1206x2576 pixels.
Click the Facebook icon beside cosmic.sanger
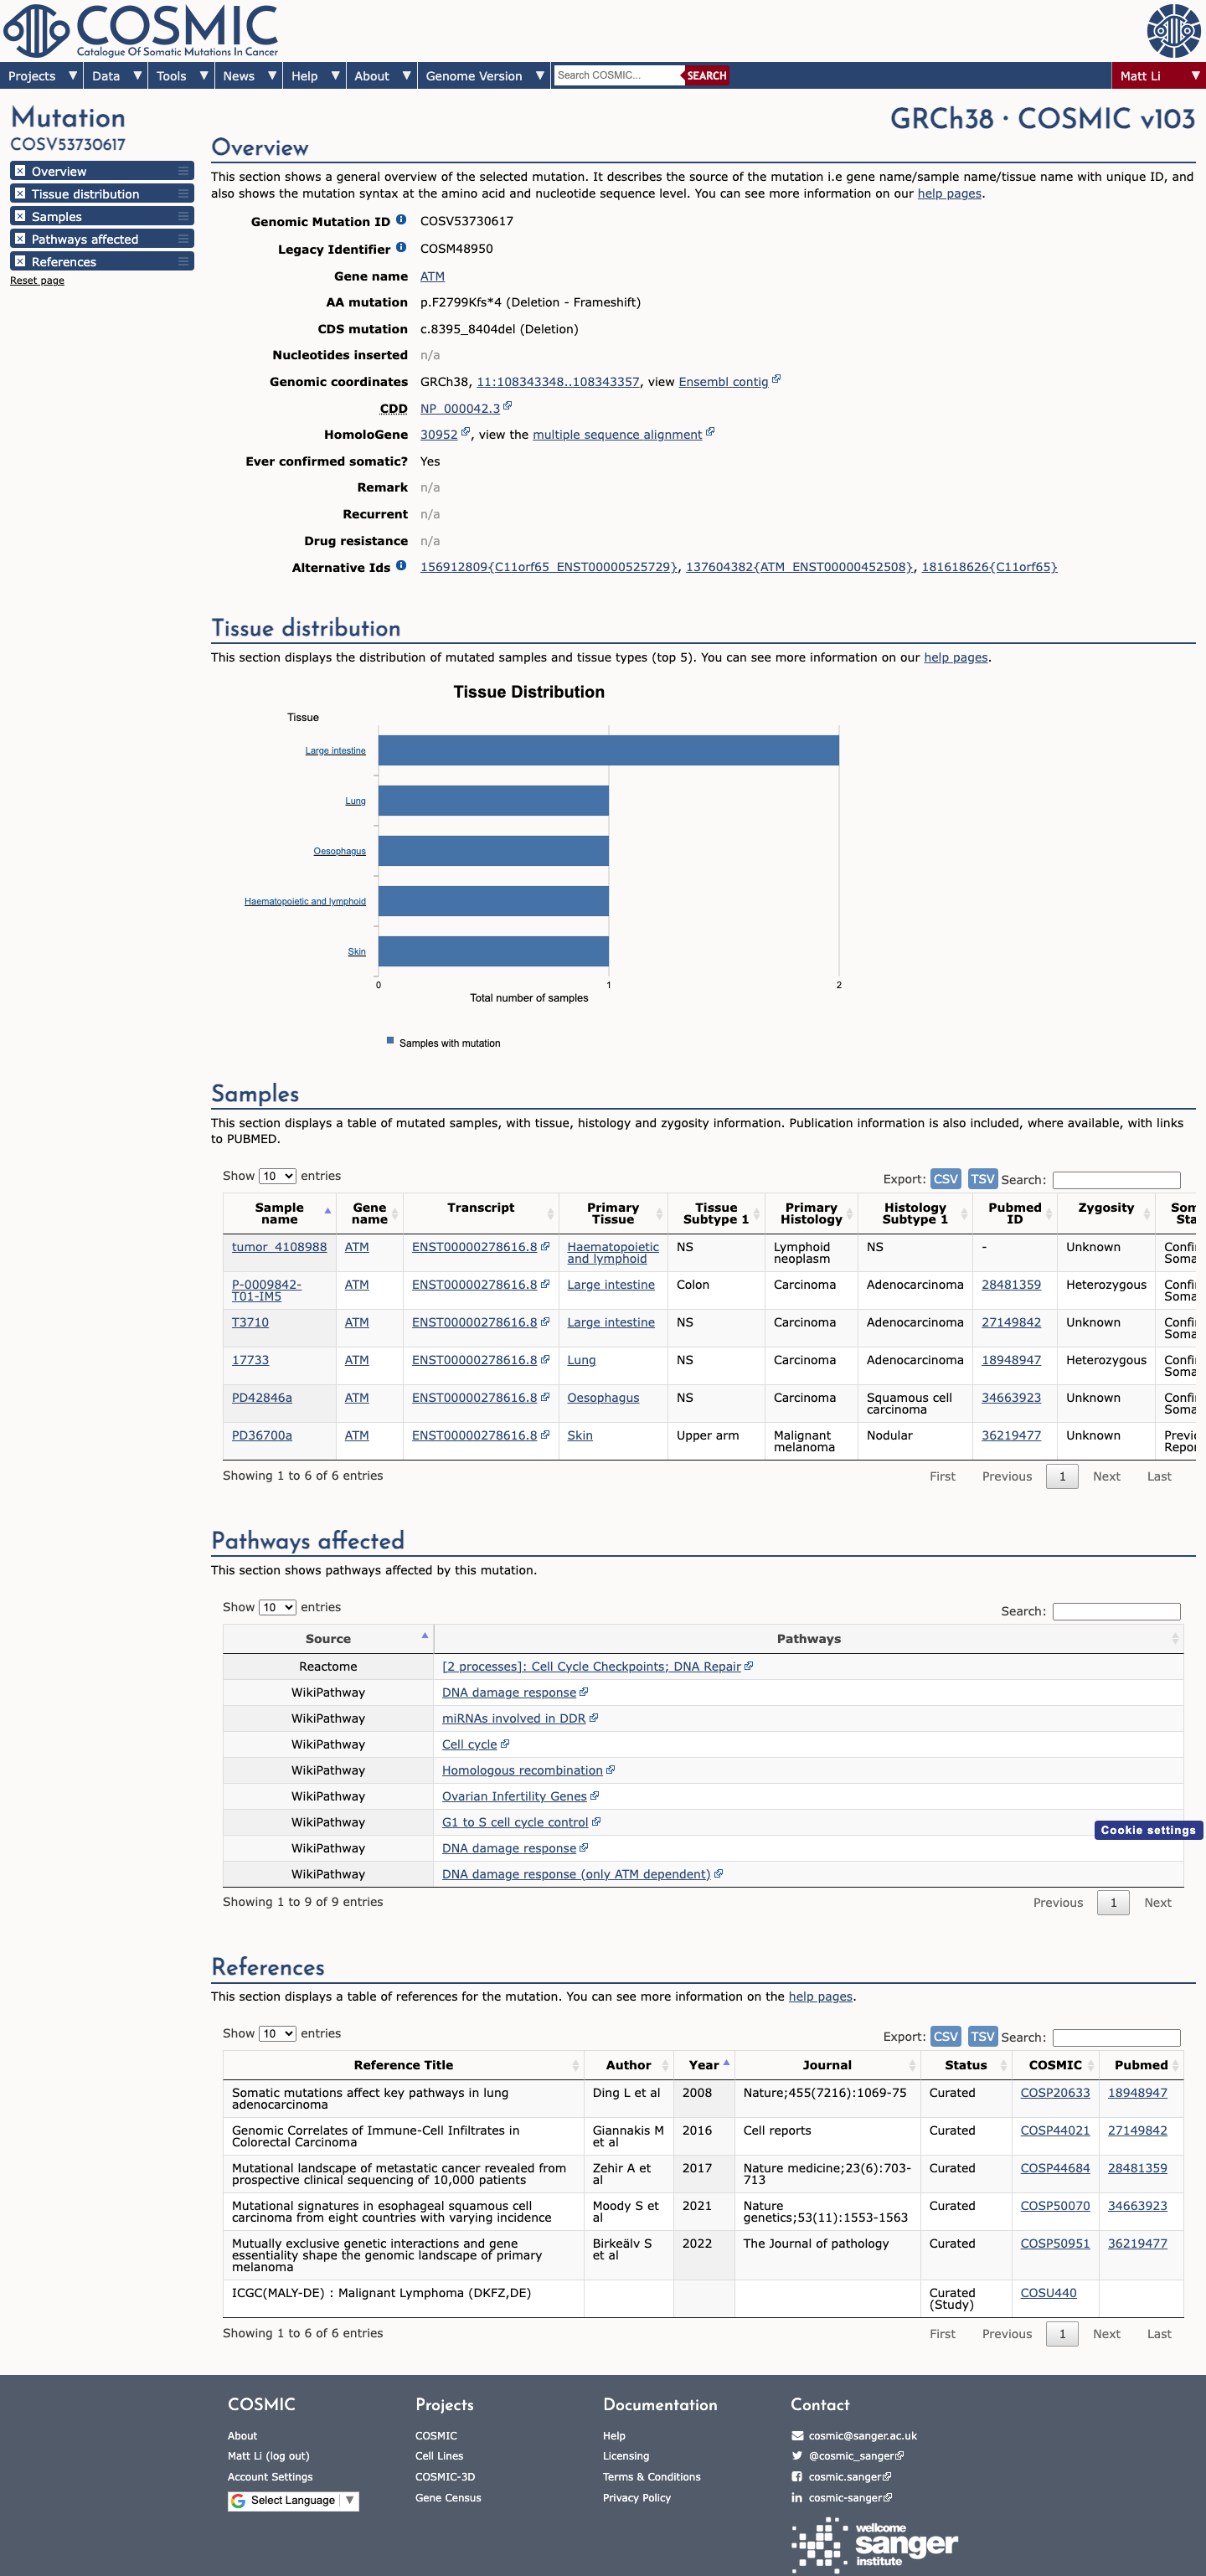pyautogui.click(x=797, y=2476)
